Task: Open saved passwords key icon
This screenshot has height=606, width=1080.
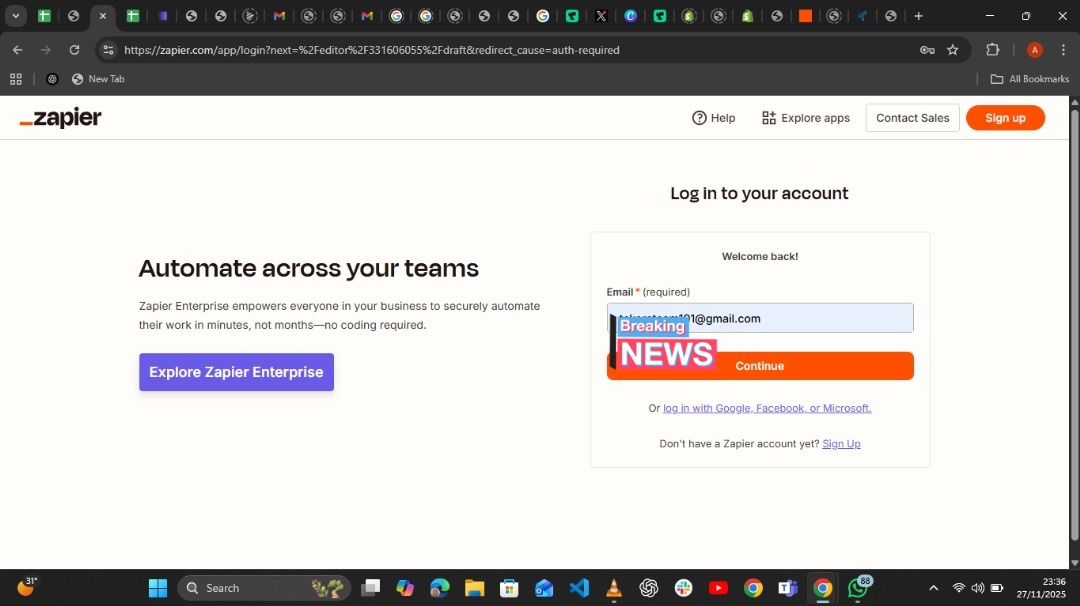Action: pyautogui.click(x=927, y=50)
